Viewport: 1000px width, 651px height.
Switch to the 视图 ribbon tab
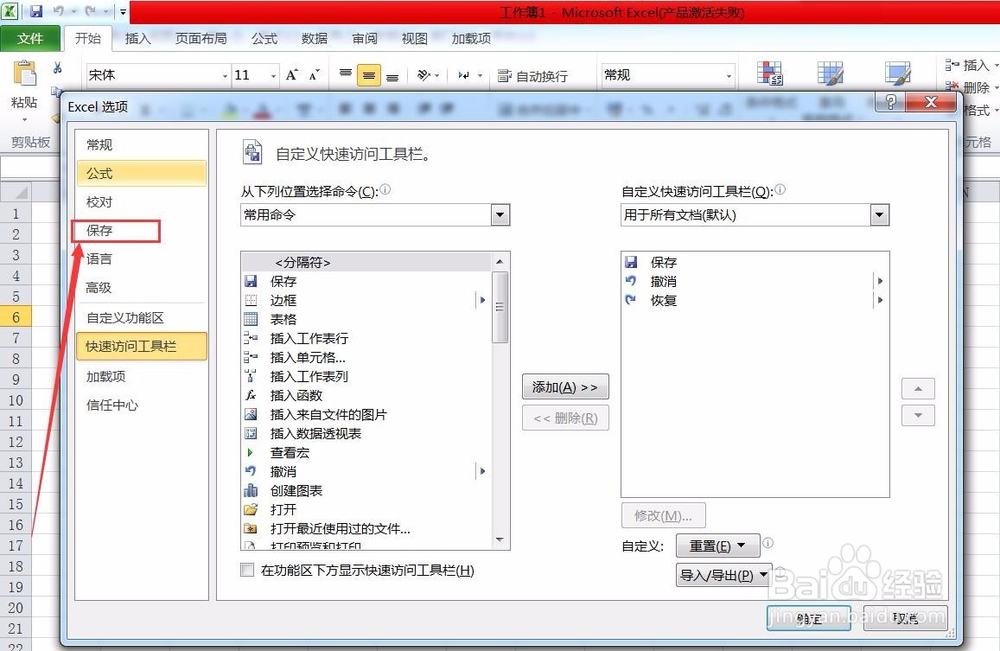coord(415,38)
